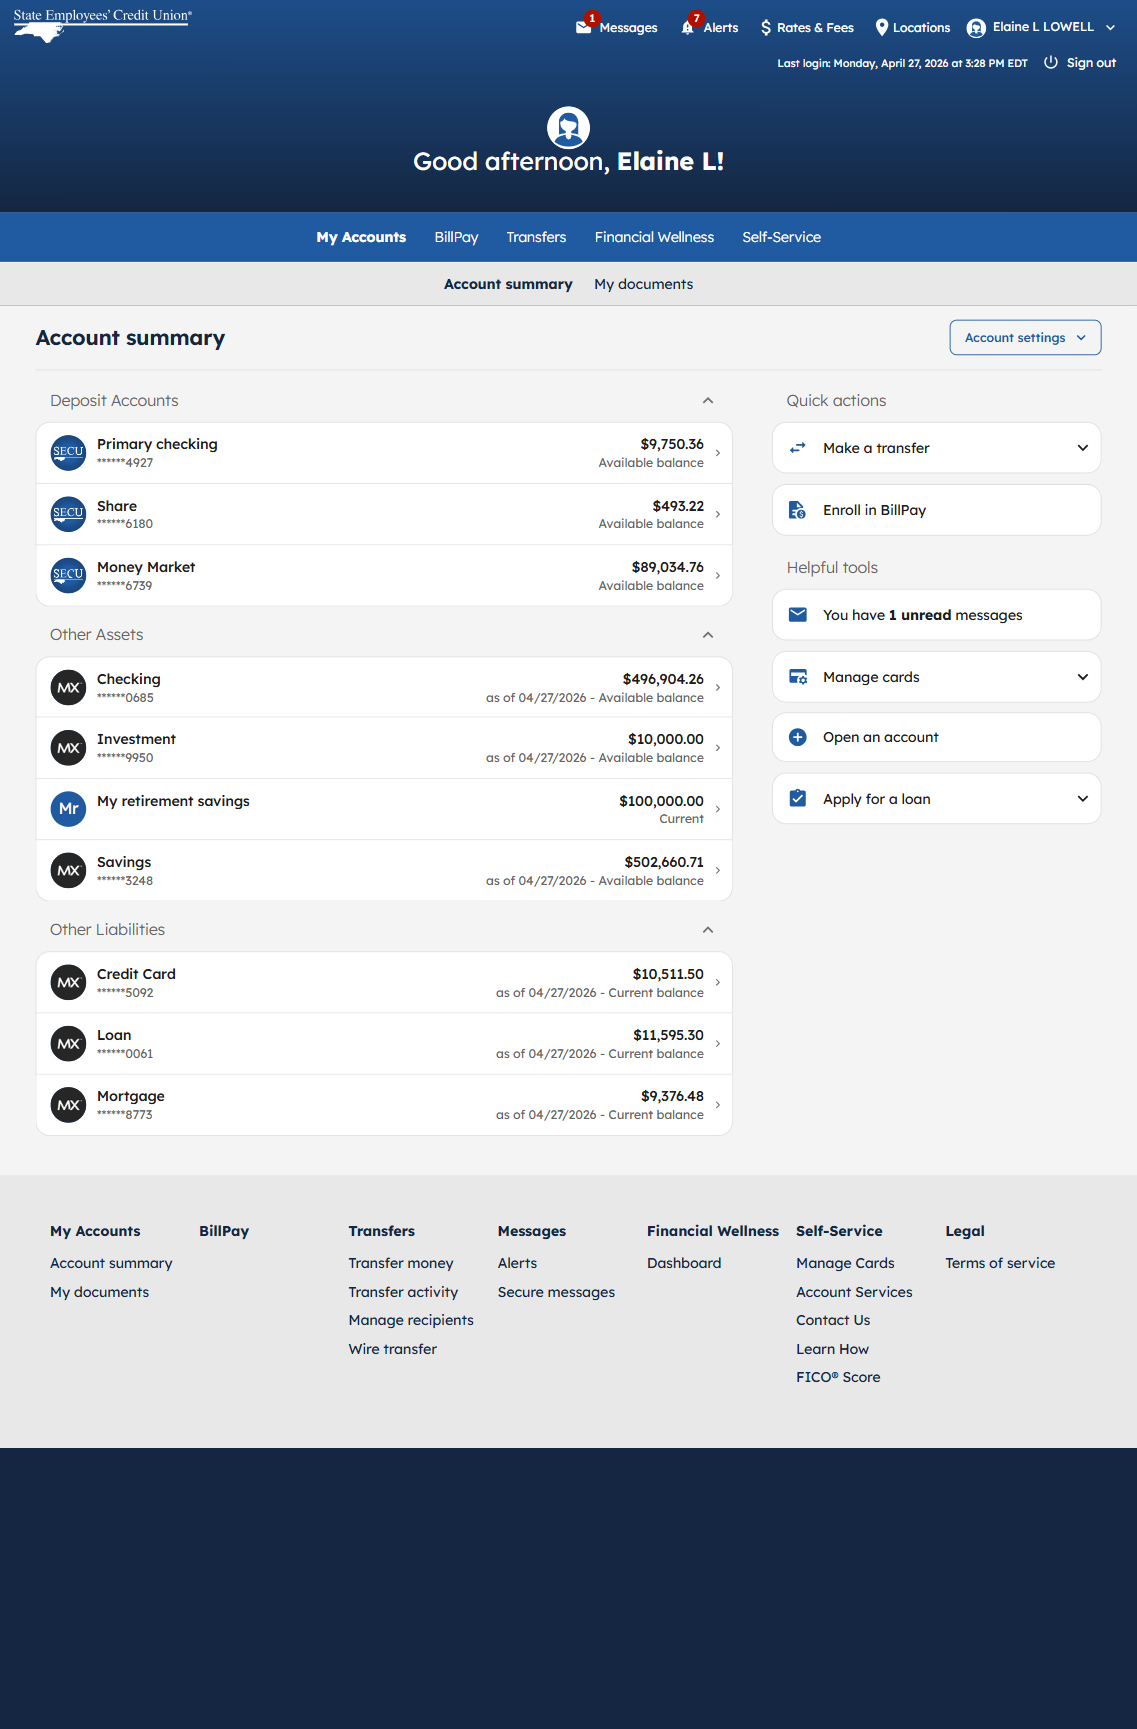The height and width of the screenshot is (1729, 1137).
Task: Click the sign out power icon
Action: 1051,62
